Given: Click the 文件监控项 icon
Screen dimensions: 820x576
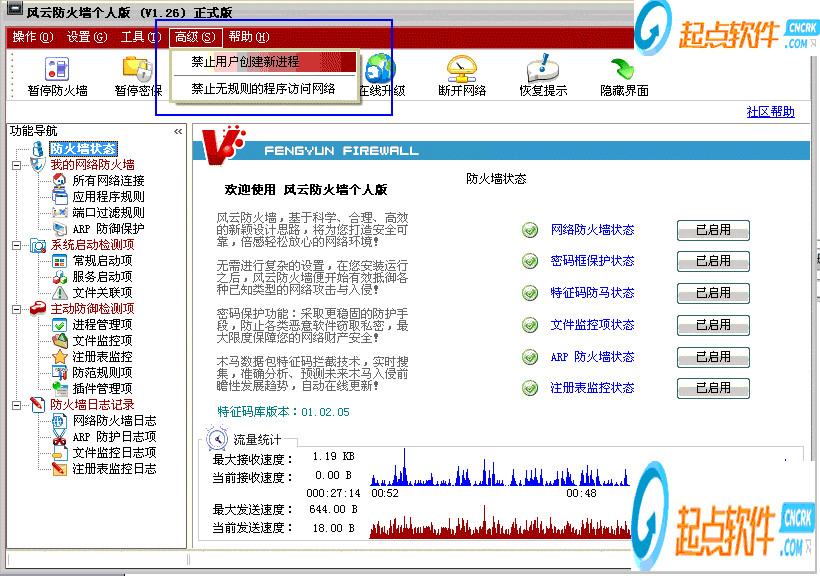Looking at the screenshot, I should coord(60,341).
